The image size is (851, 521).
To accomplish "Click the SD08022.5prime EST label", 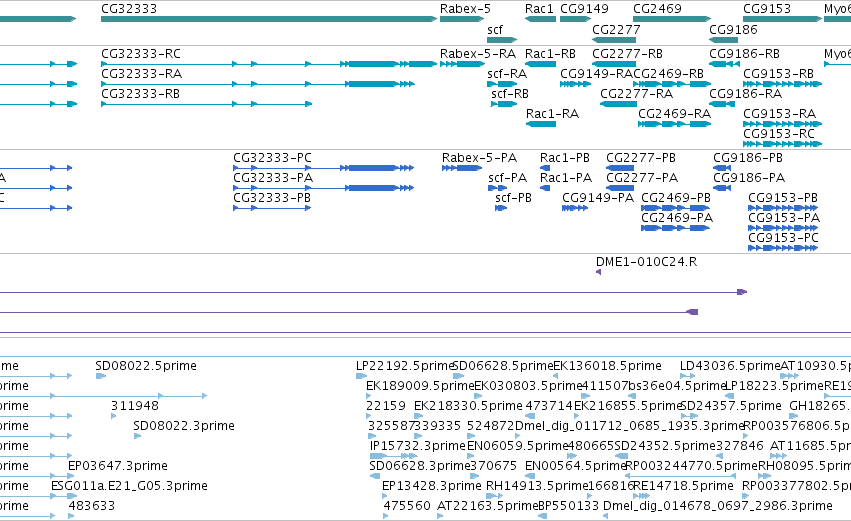I will 146,366.
